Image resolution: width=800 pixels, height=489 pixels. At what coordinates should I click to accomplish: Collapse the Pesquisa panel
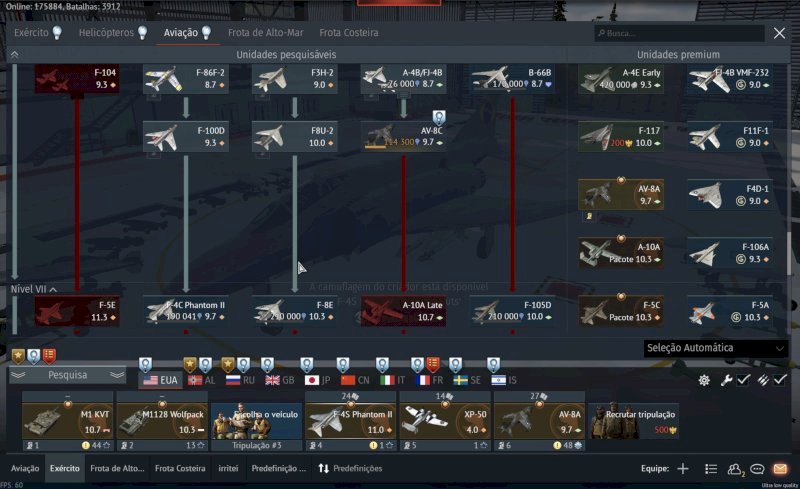point(67,375)
